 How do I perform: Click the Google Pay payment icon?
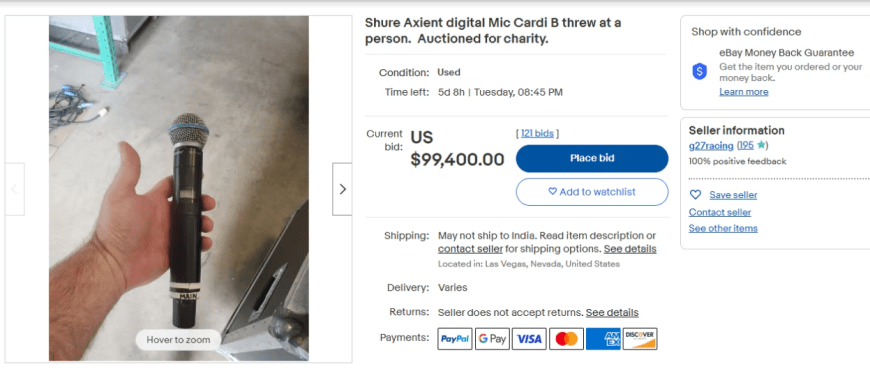492,339
